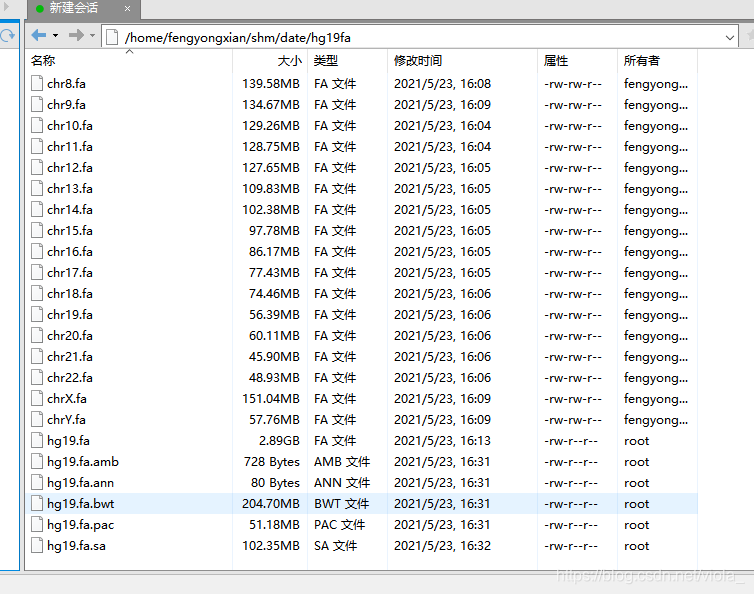Image resolution: width=754 pixels, height=594 pixels.
Task: Select the chr16.fa file icon
Action: click(37, 252)
